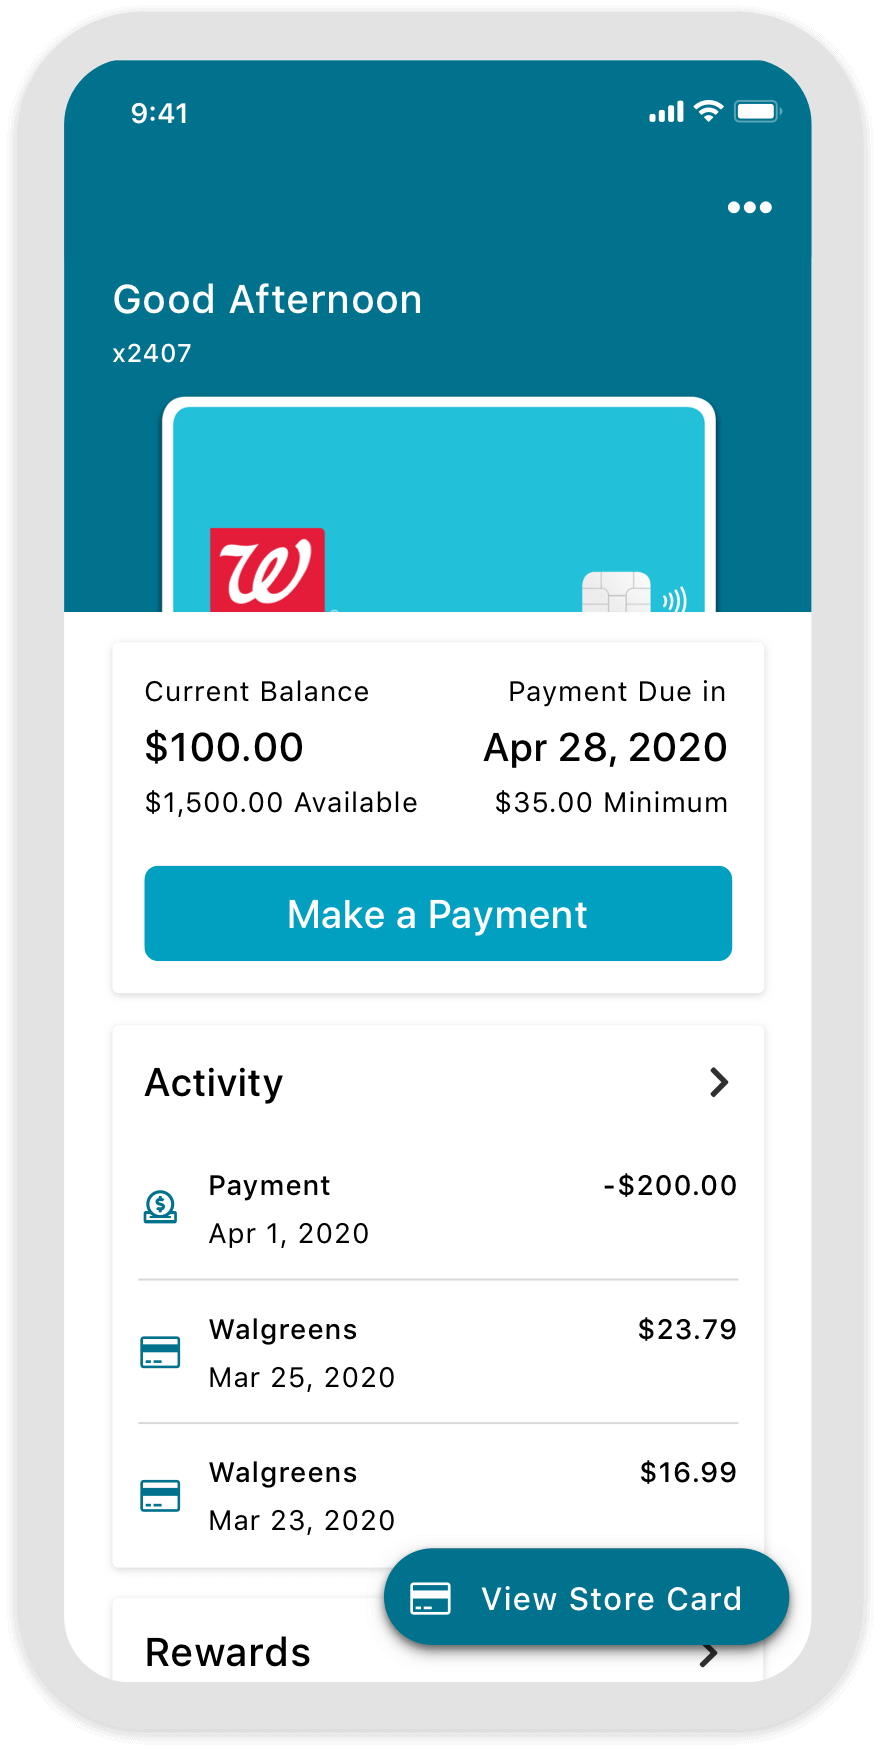
Task: Open the Activity heading
Action: click(x=214, y=1083)
